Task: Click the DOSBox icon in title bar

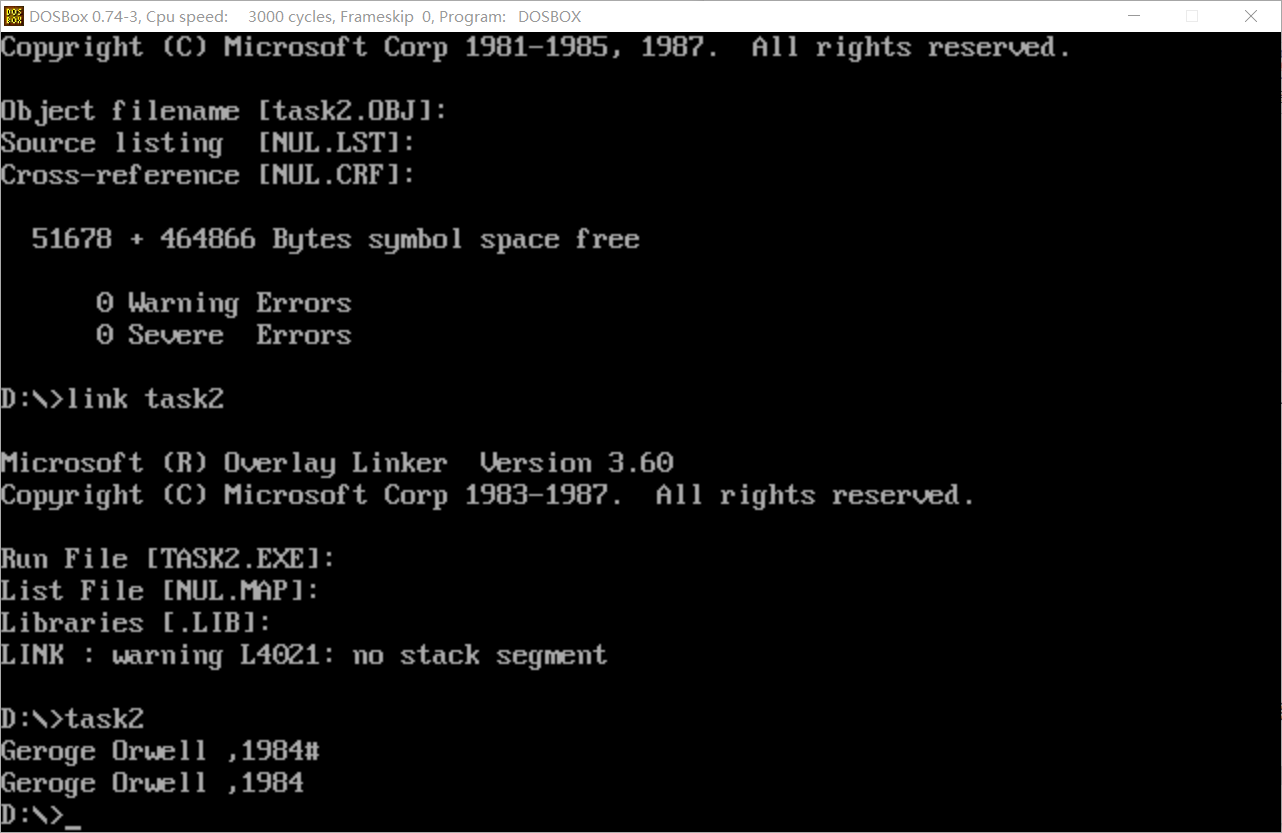Action: click(x=14, y=16)
